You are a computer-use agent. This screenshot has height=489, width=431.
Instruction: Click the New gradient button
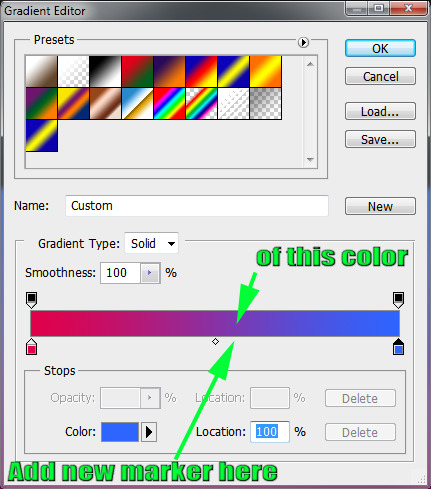coord(380,206)
